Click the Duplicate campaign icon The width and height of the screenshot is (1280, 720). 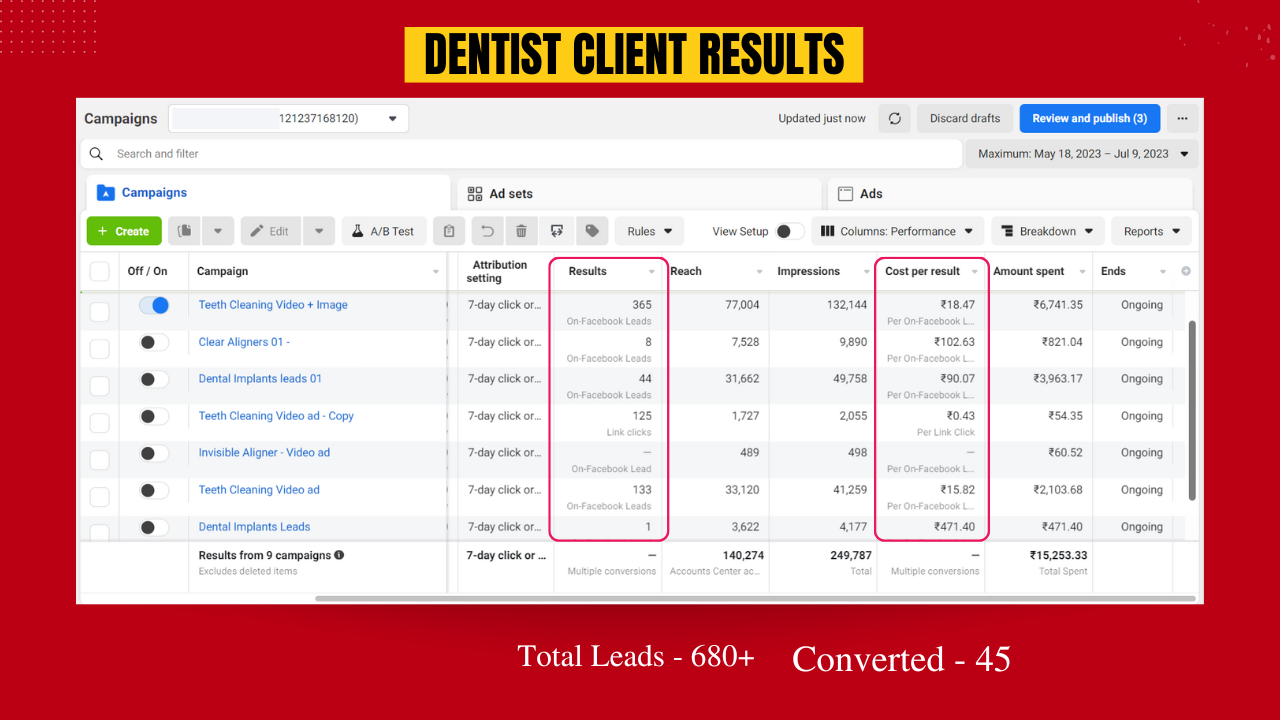(184, 231)
